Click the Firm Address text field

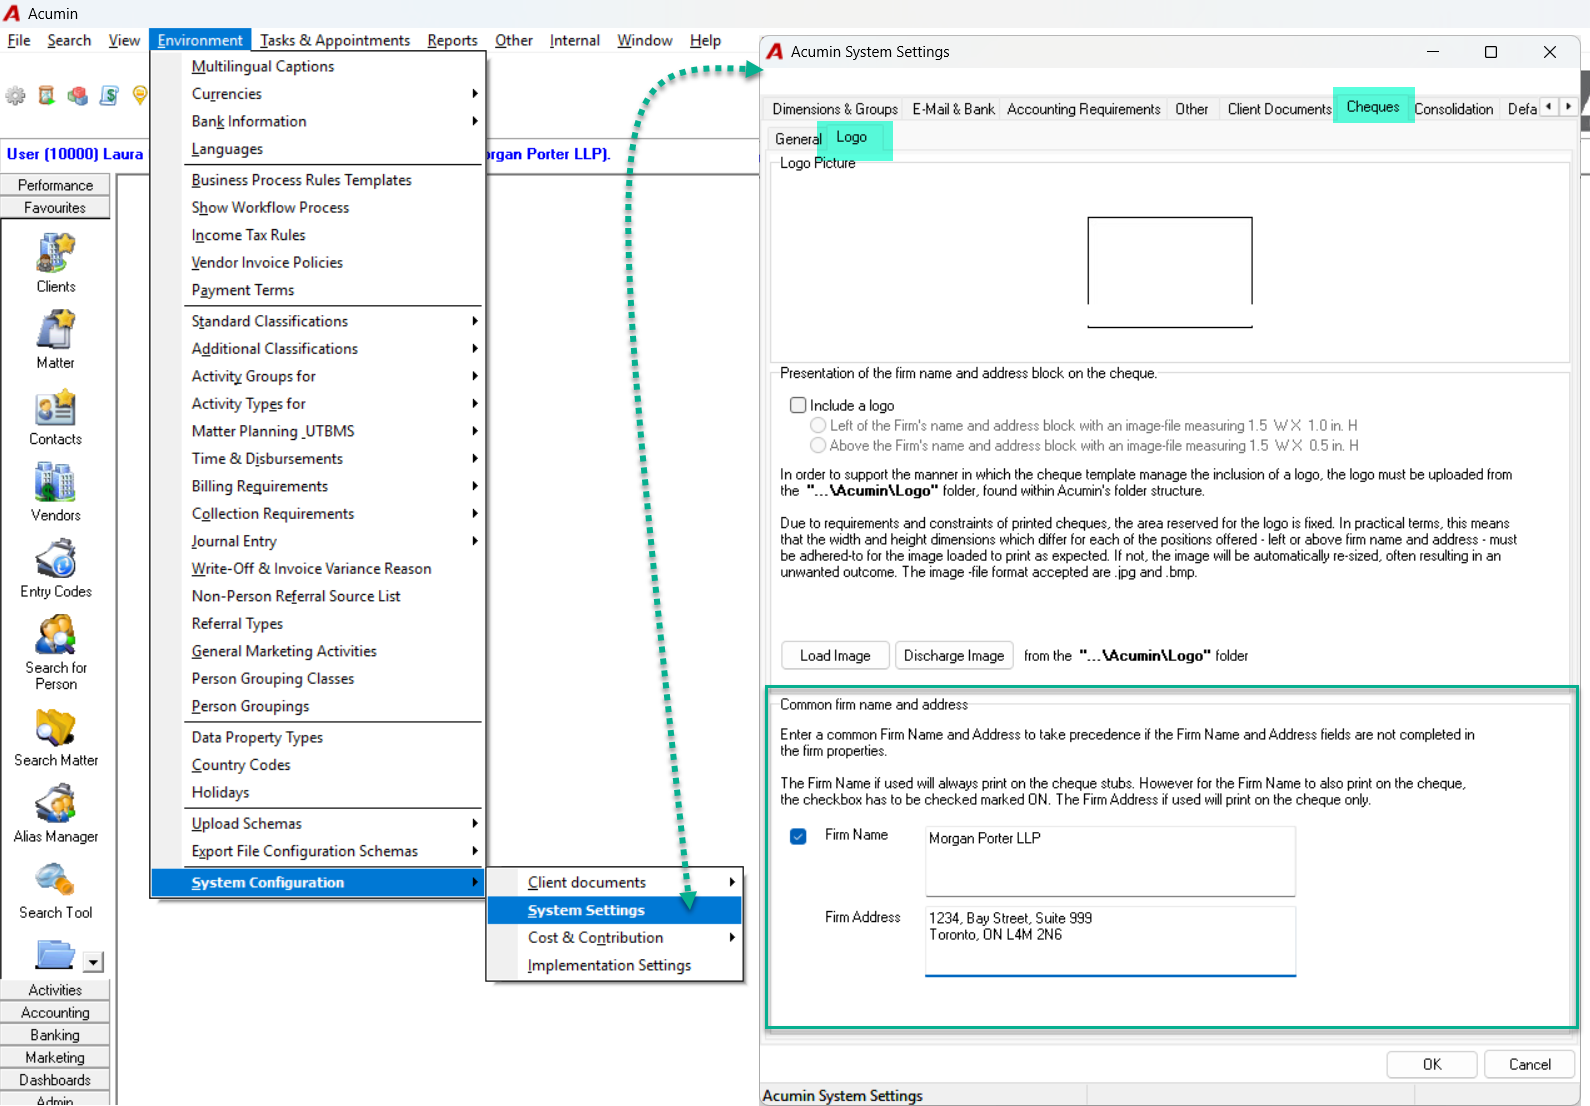(x=1110, y=941)
